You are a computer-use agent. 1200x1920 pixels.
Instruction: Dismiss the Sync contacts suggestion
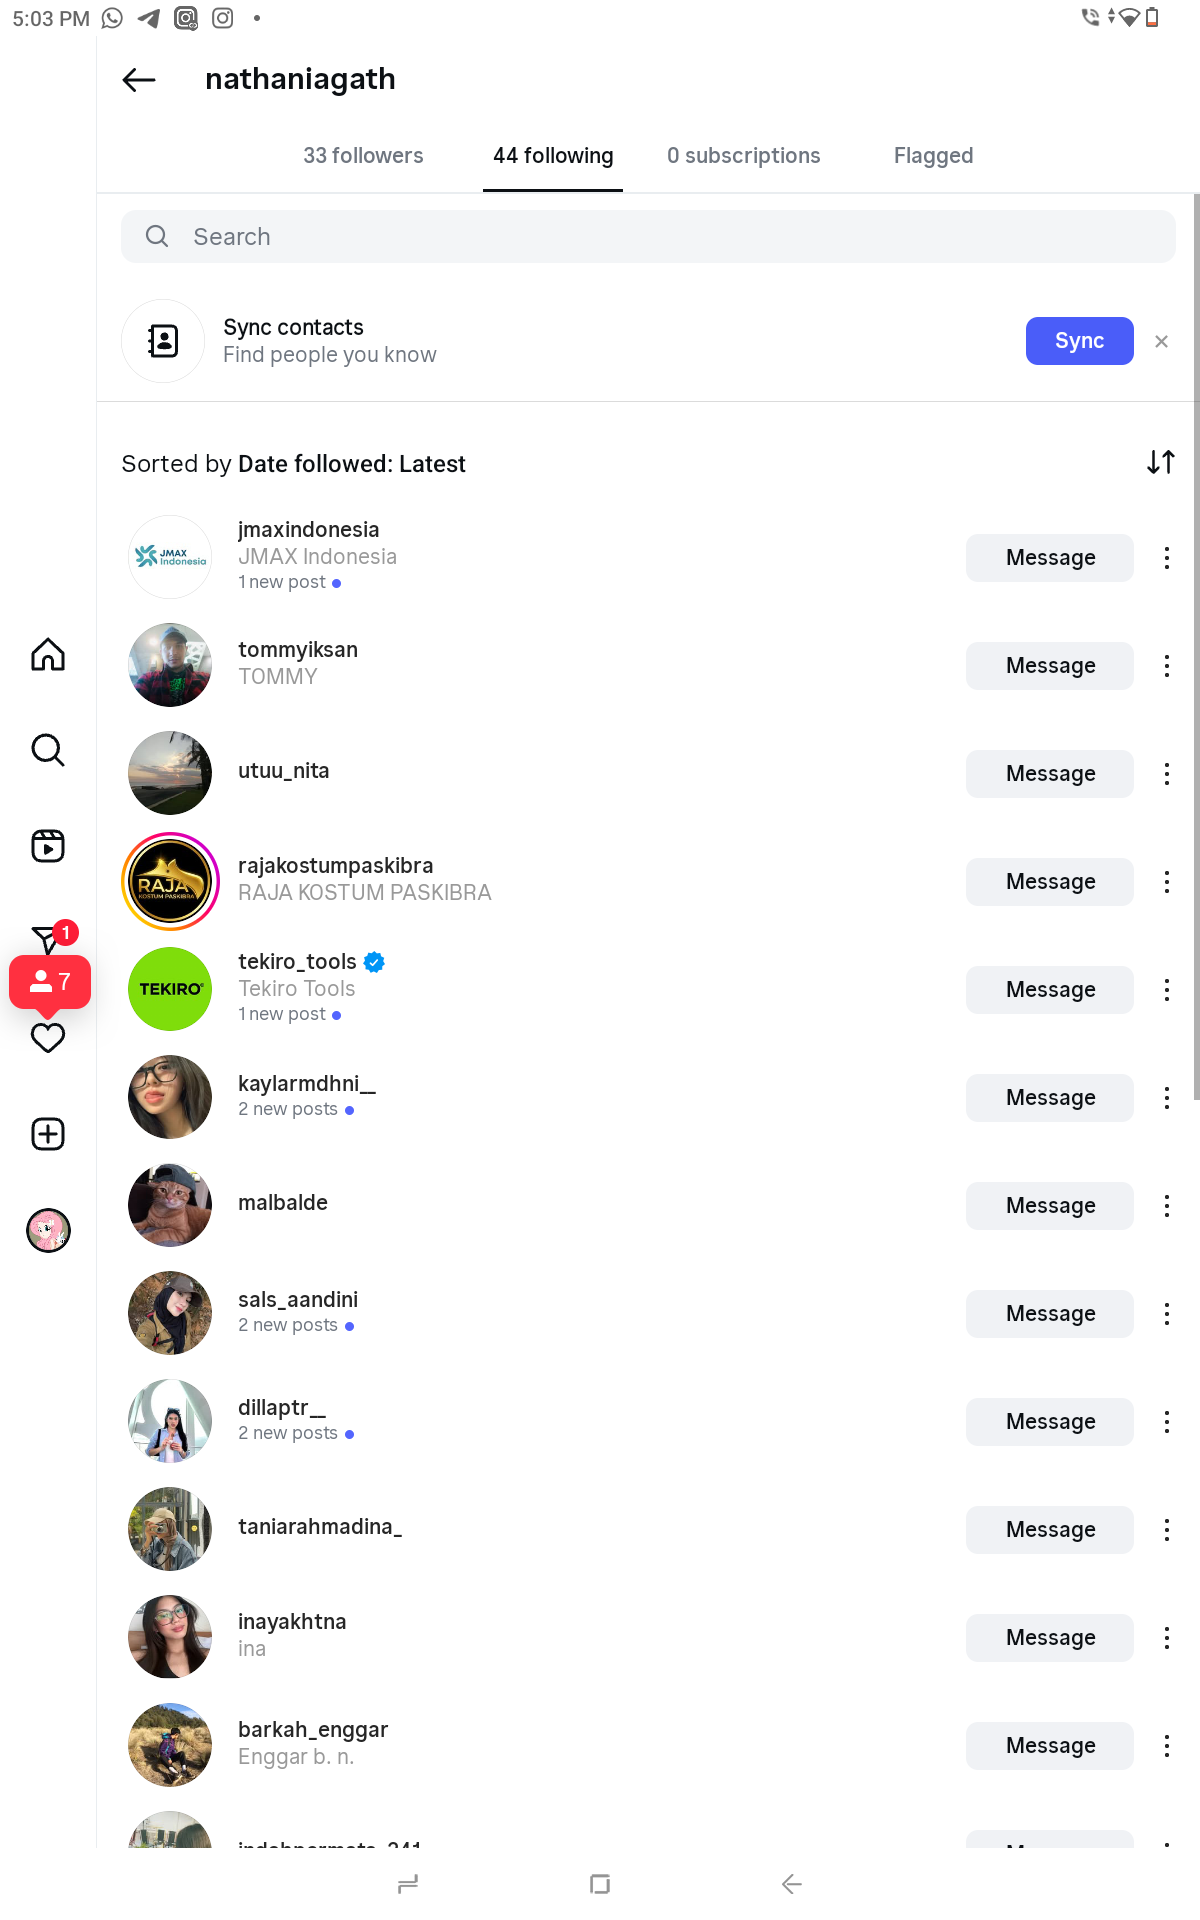(1161, 341)
